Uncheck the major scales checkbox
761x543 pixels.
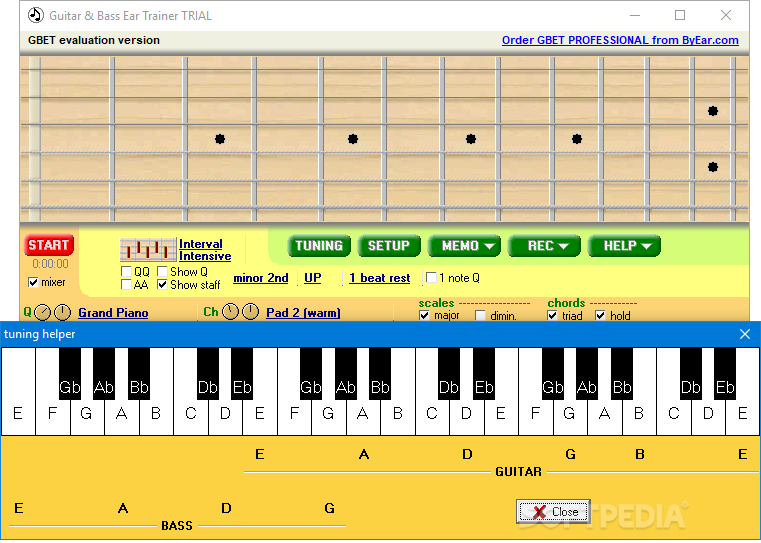pyautogui.click(x=424, y=315)
